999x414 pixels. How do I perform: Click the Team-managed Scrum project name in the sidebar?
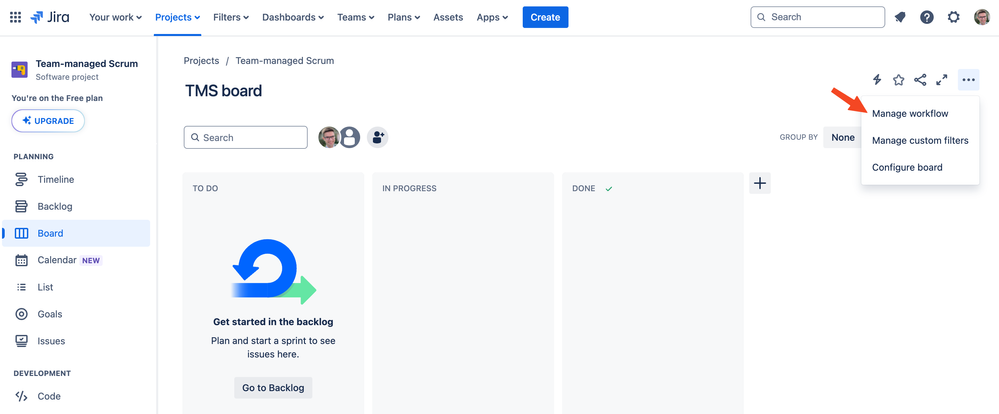pyautogui.click(x=87, y=64)
